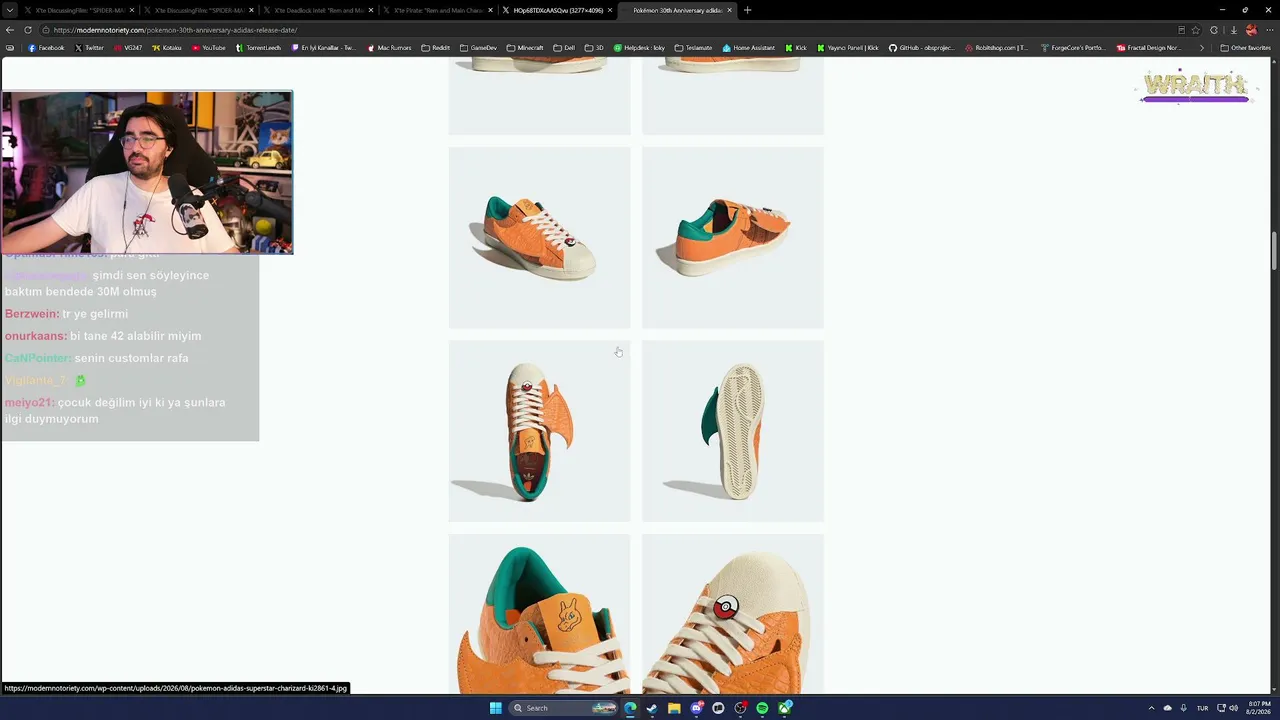Expand the Dell bookmarks folder
This screenshot has height=720, width=1280.
[564, 48]
